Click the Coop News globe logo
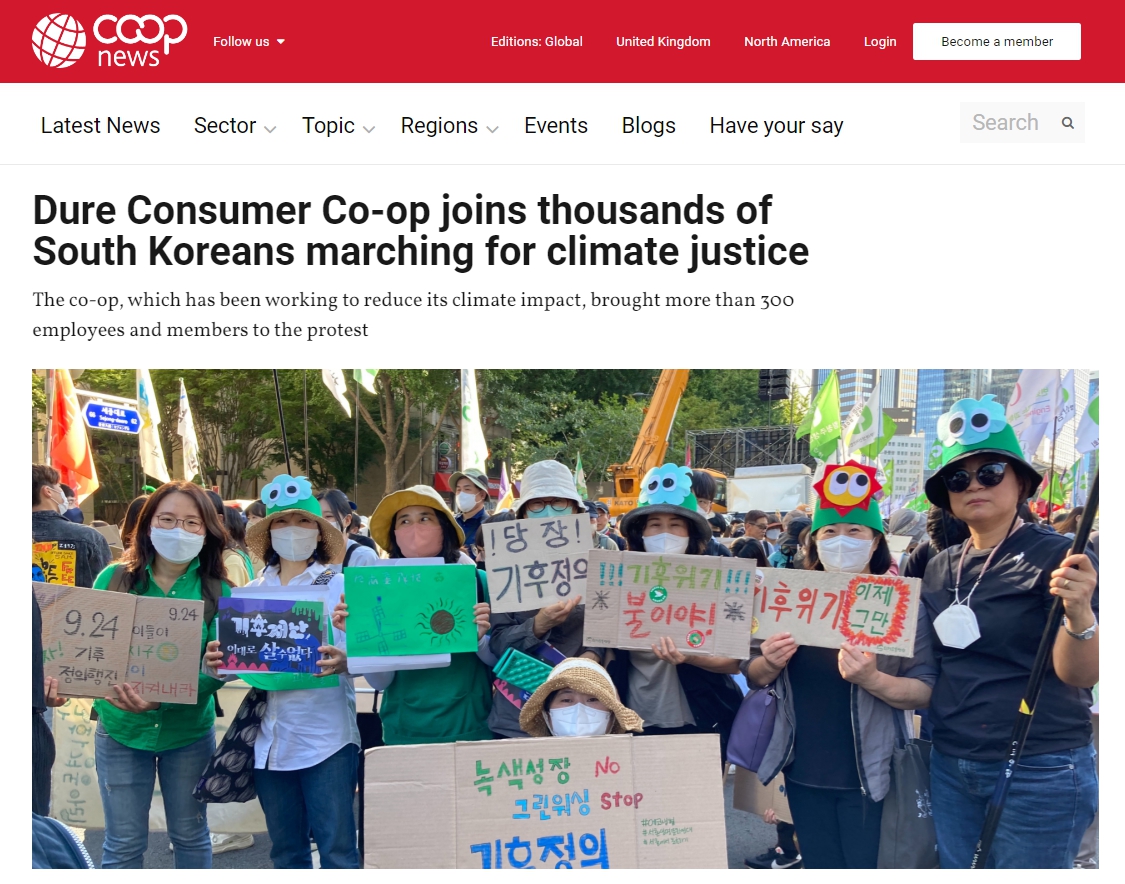This screenshot has width=1125, height=884. pos(59,41)
